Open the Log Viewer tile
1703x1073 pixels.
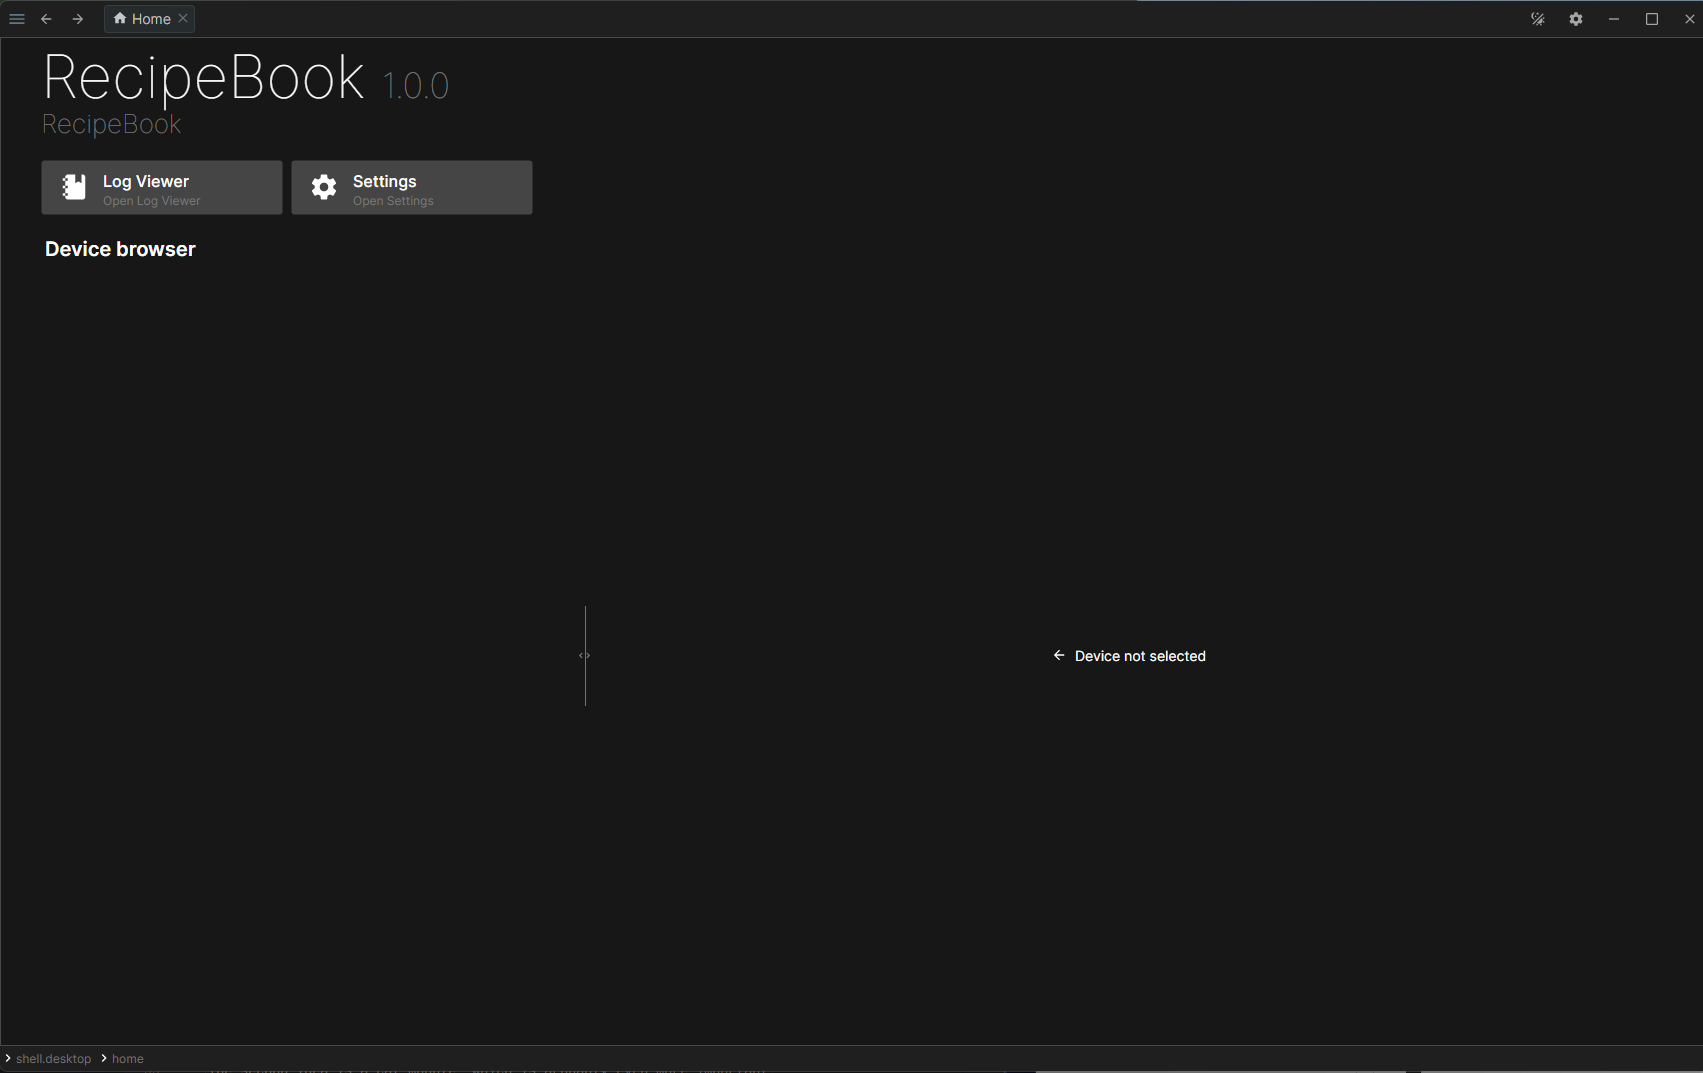tap(162, 188)
